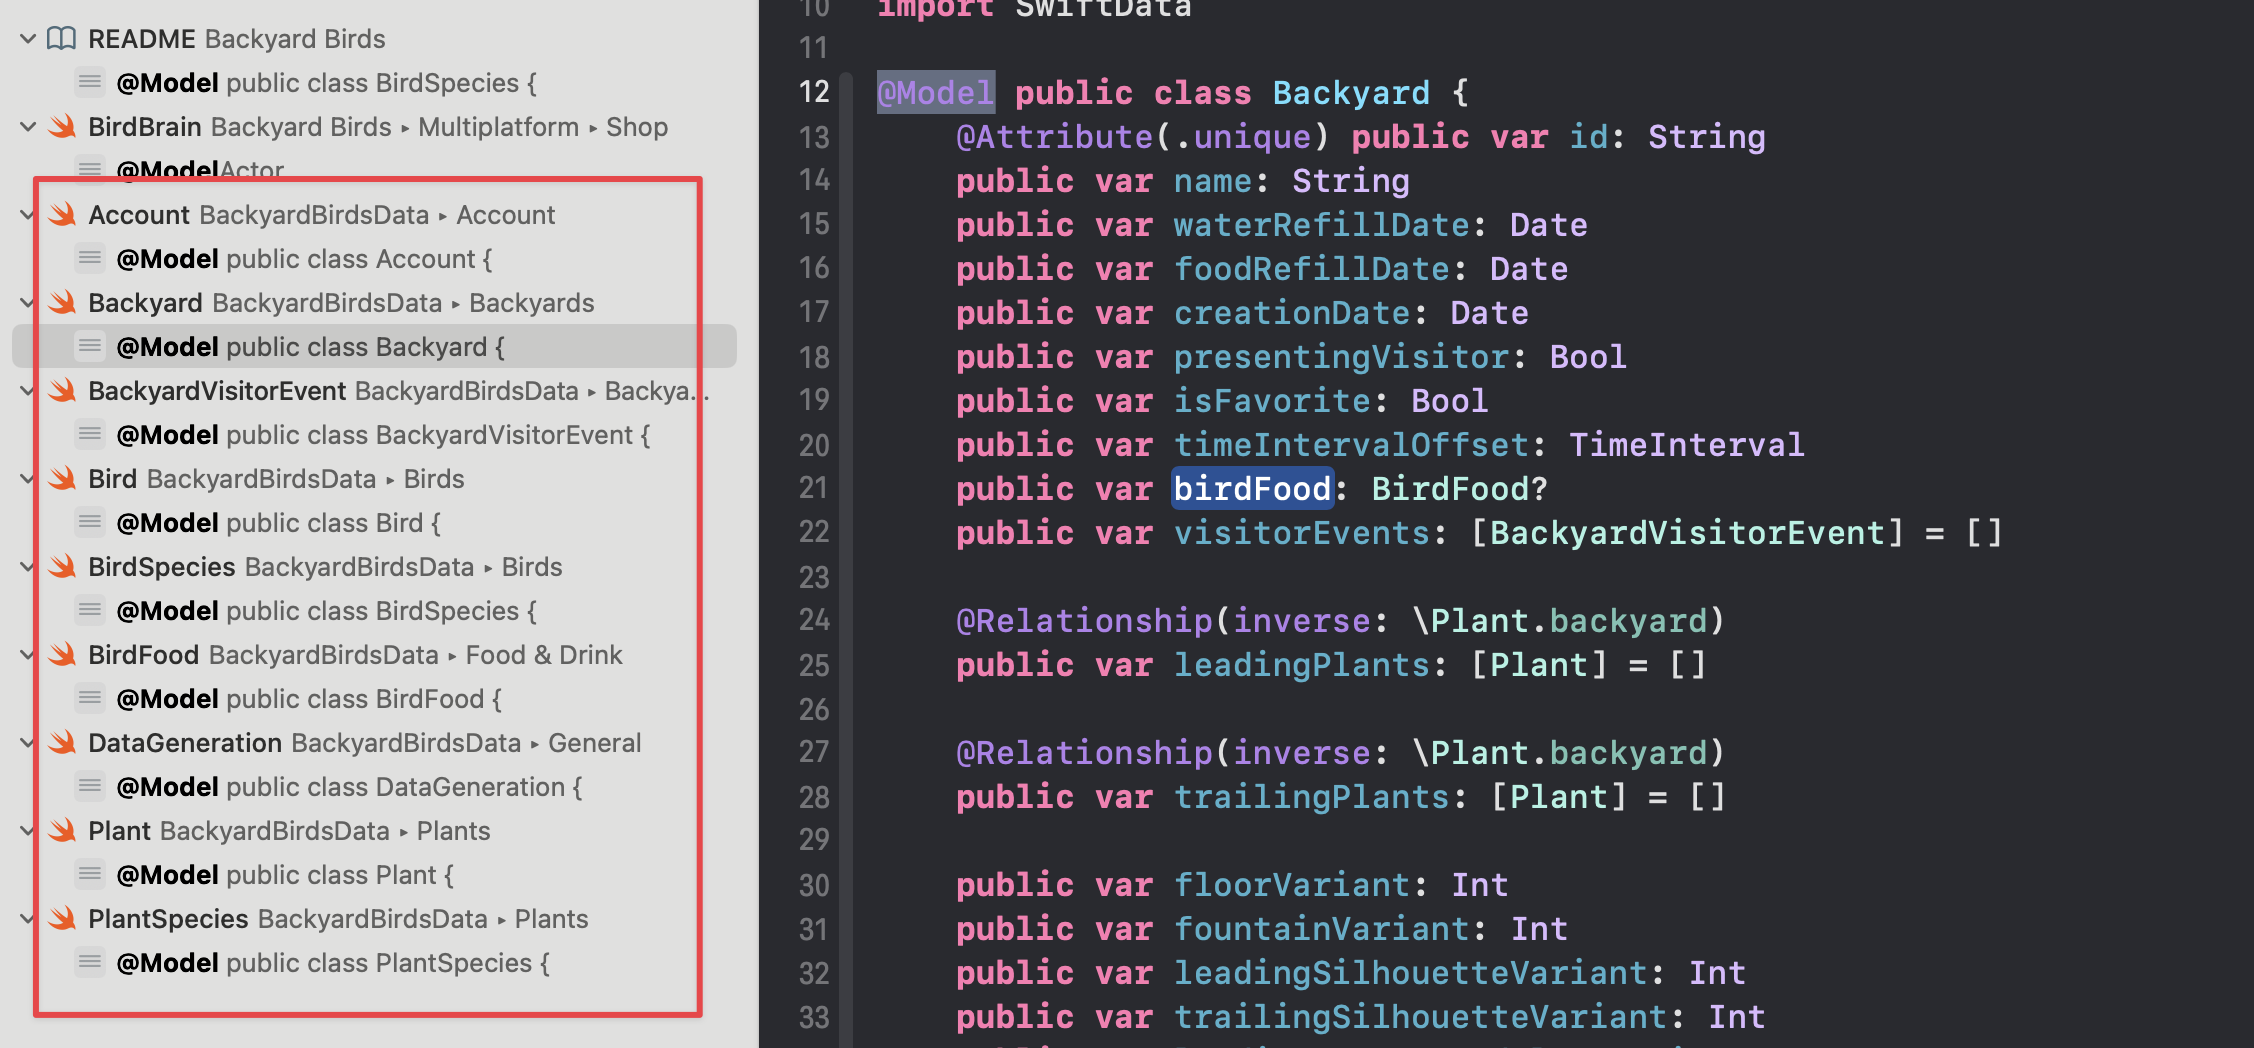Select result '@Model public class Account {'
This screenshot has width=2254, height=1048.
(x=304, y=259)
